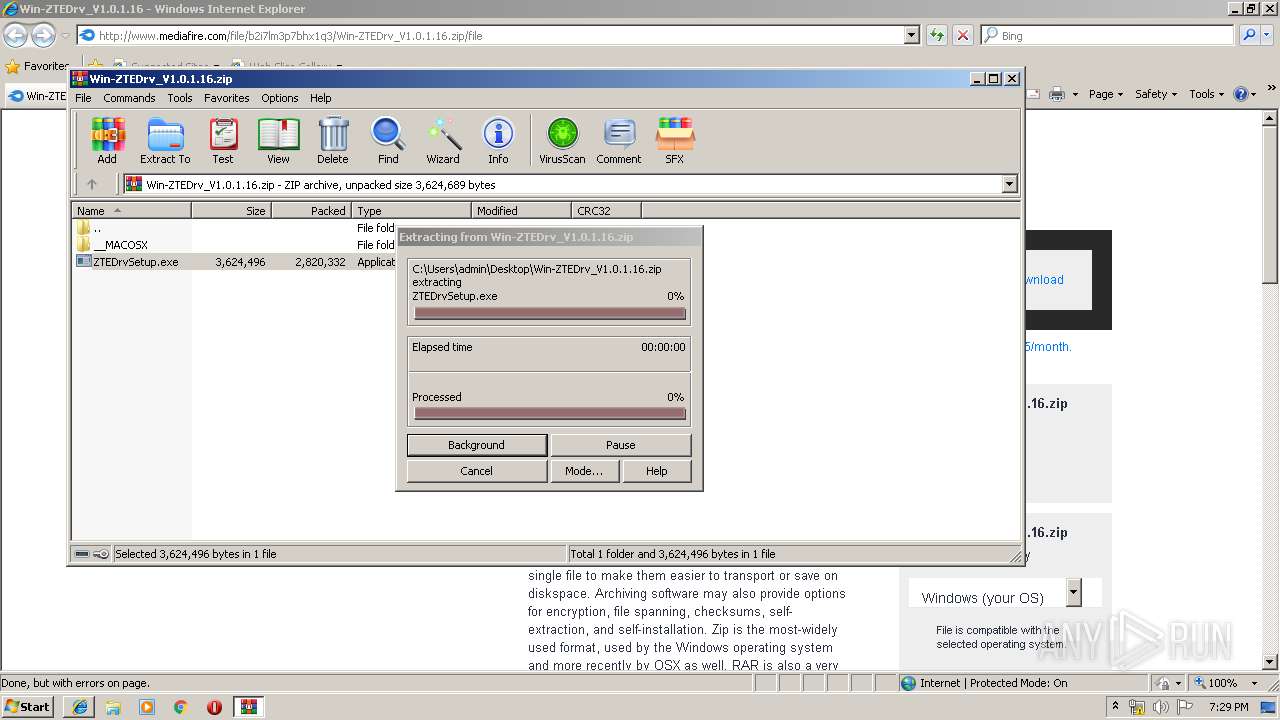Click the Help button in extraction dialog

[657, 471]
